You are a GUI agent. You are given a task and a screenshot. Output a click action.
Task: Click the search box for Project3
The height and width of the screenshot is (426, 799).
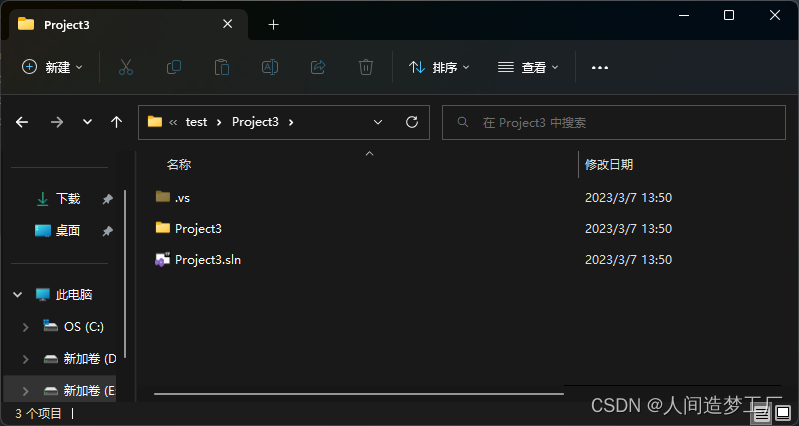tap(614, 122)
